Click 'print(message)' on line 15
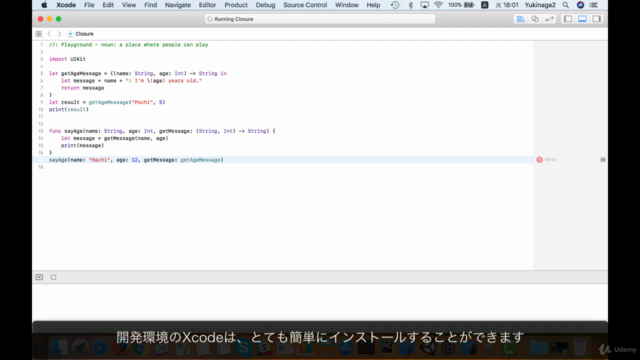Viewport: 640px width, 360px height. point(82,145)
